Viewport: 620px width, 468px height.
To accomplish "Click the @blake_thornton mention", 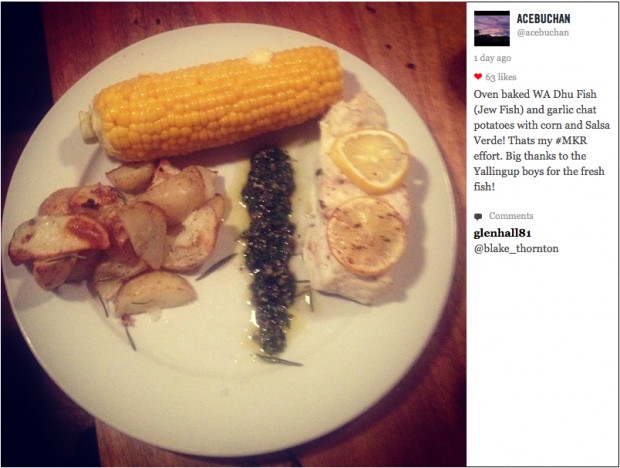I will point(516,249).
